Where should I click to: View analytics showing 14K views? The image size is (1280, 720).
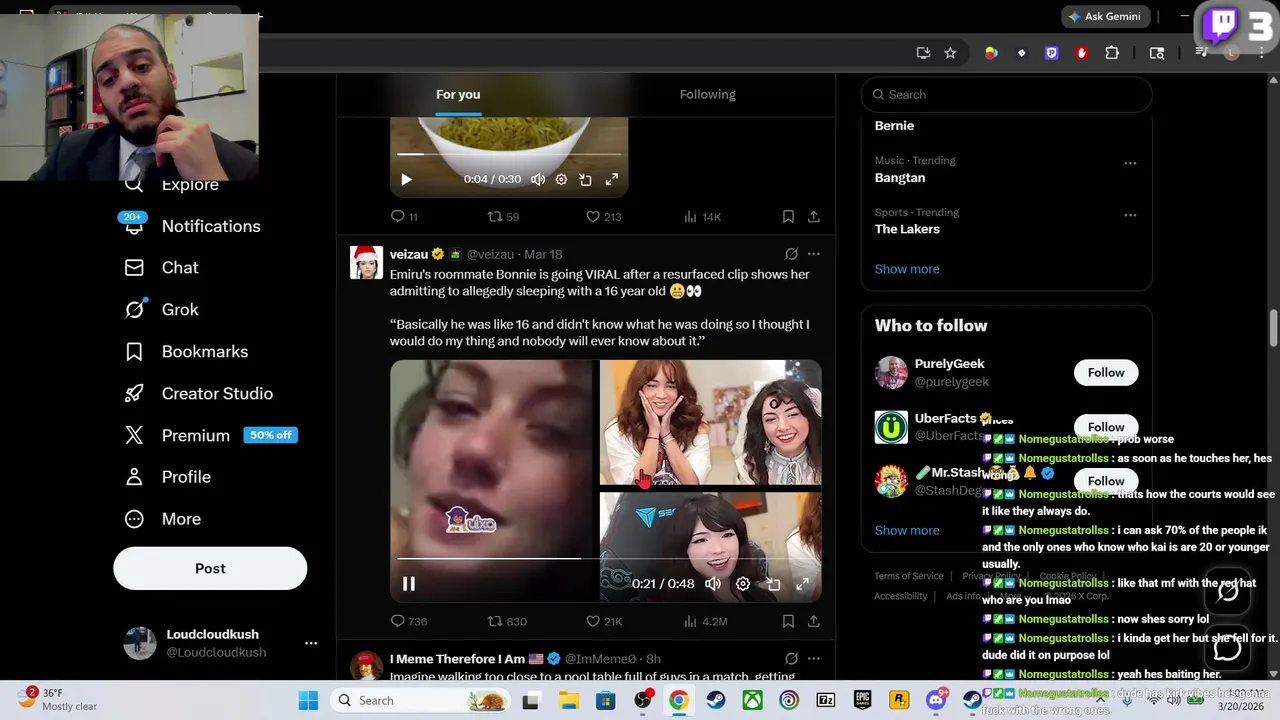coord(702,216)
